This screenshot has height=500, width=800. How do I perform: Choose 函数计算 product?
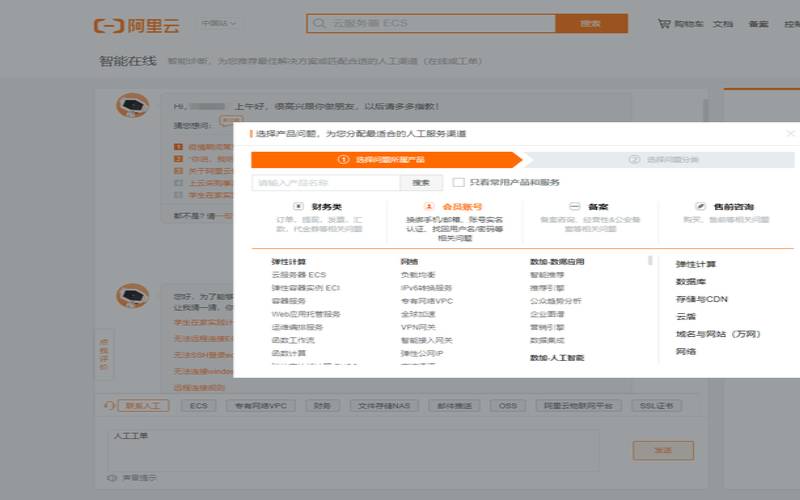click(x=288, y=353)
